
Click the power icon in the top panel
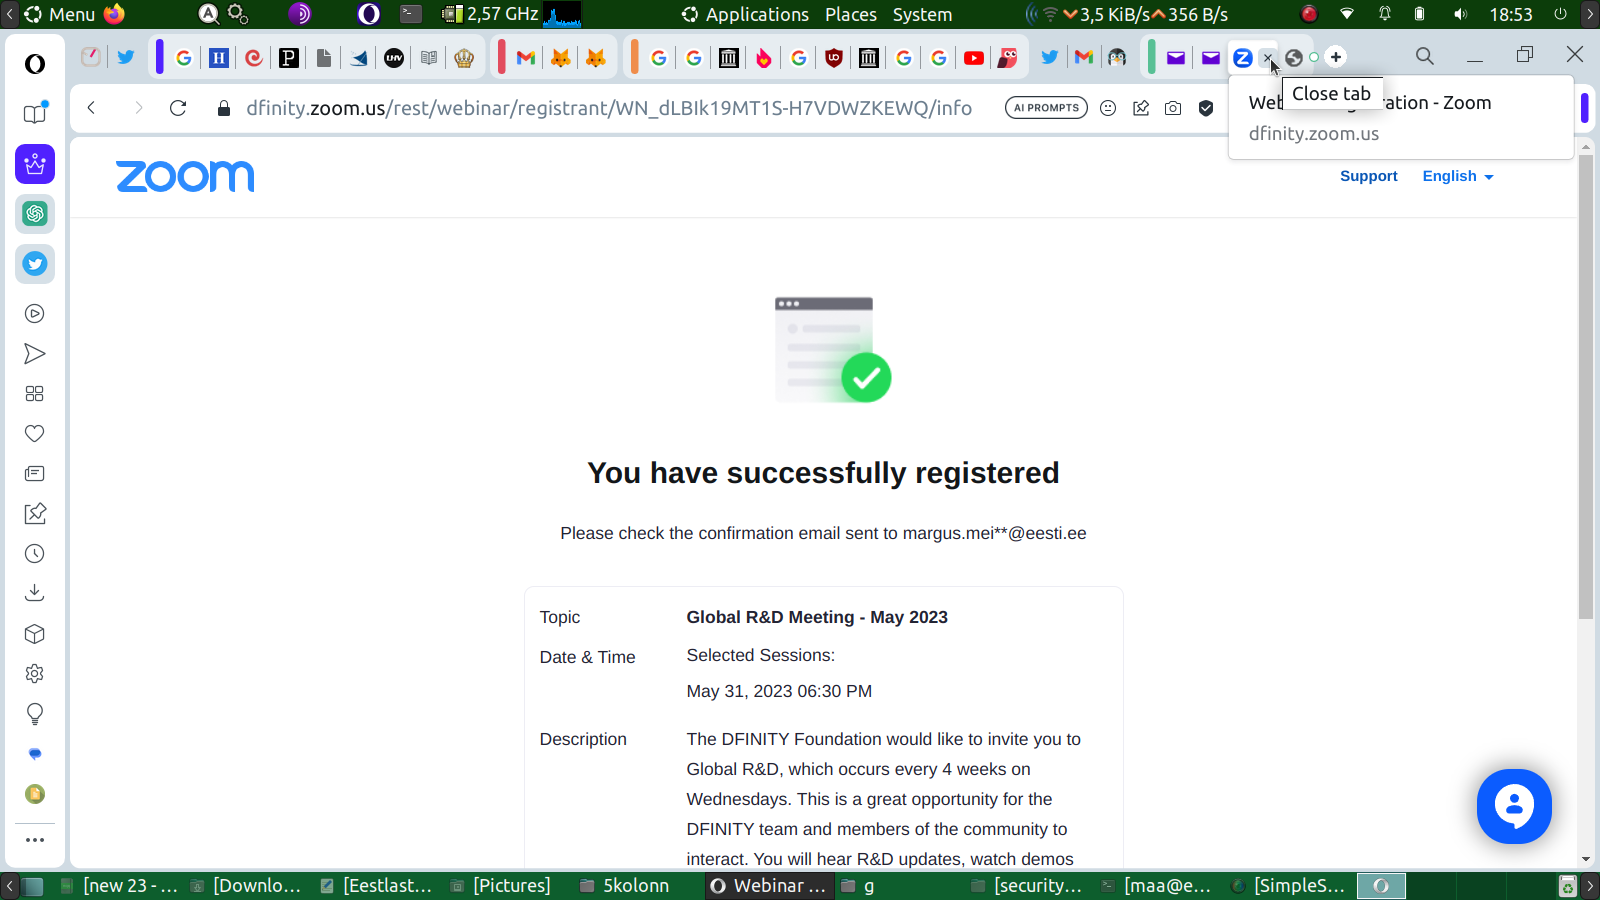pyautogui.click(x=1560, y=14)
